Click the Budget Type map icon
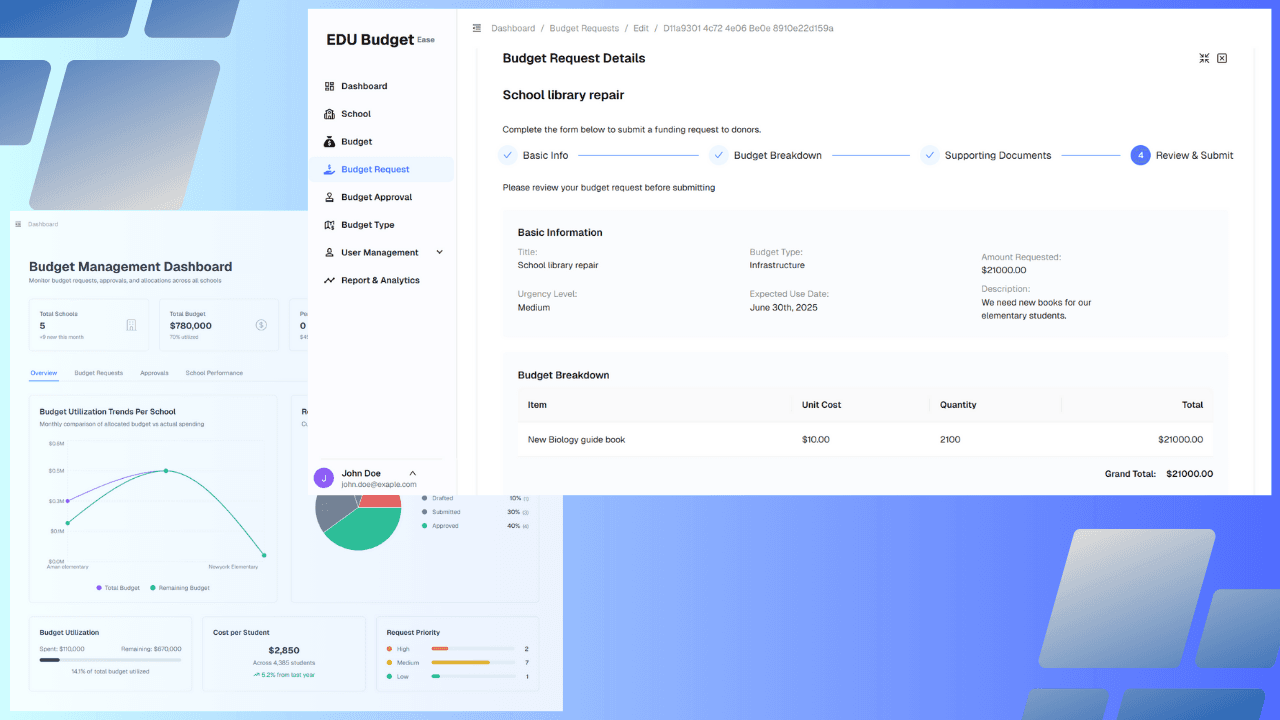The image size is (1280, 720). [329, 225]
